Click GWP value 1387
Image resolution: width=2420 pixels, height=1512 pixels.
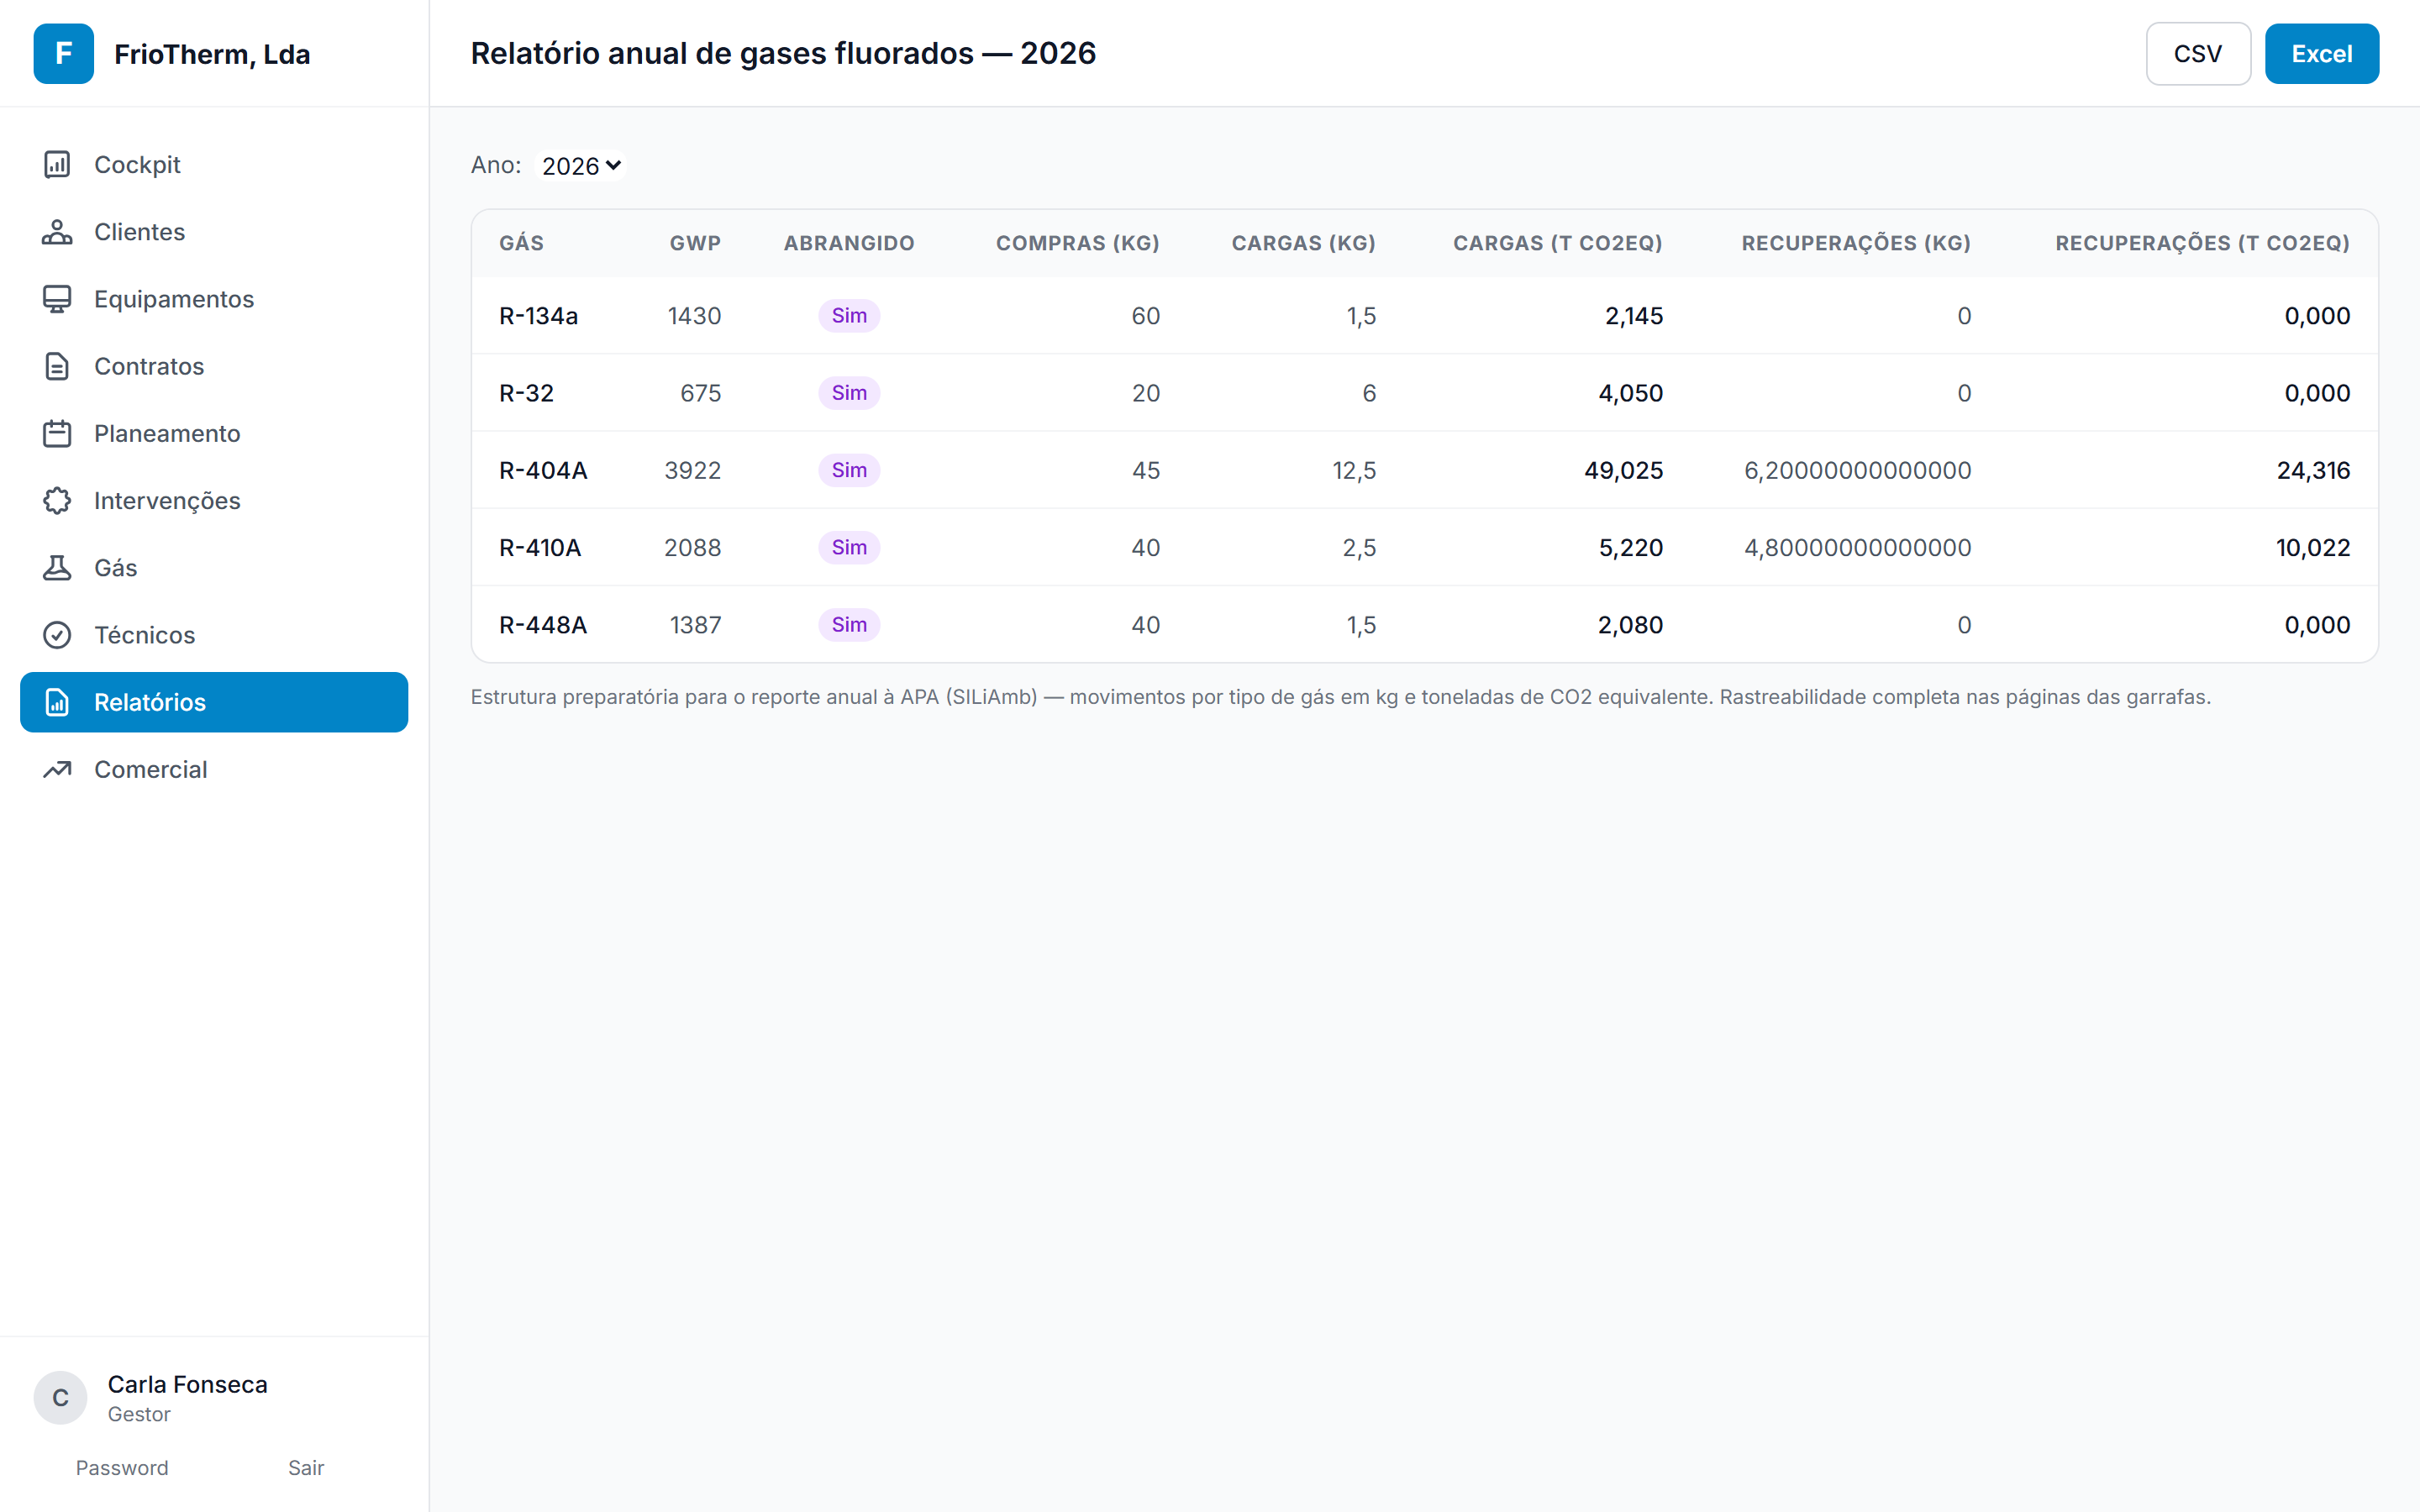click(x=695, y=625)
